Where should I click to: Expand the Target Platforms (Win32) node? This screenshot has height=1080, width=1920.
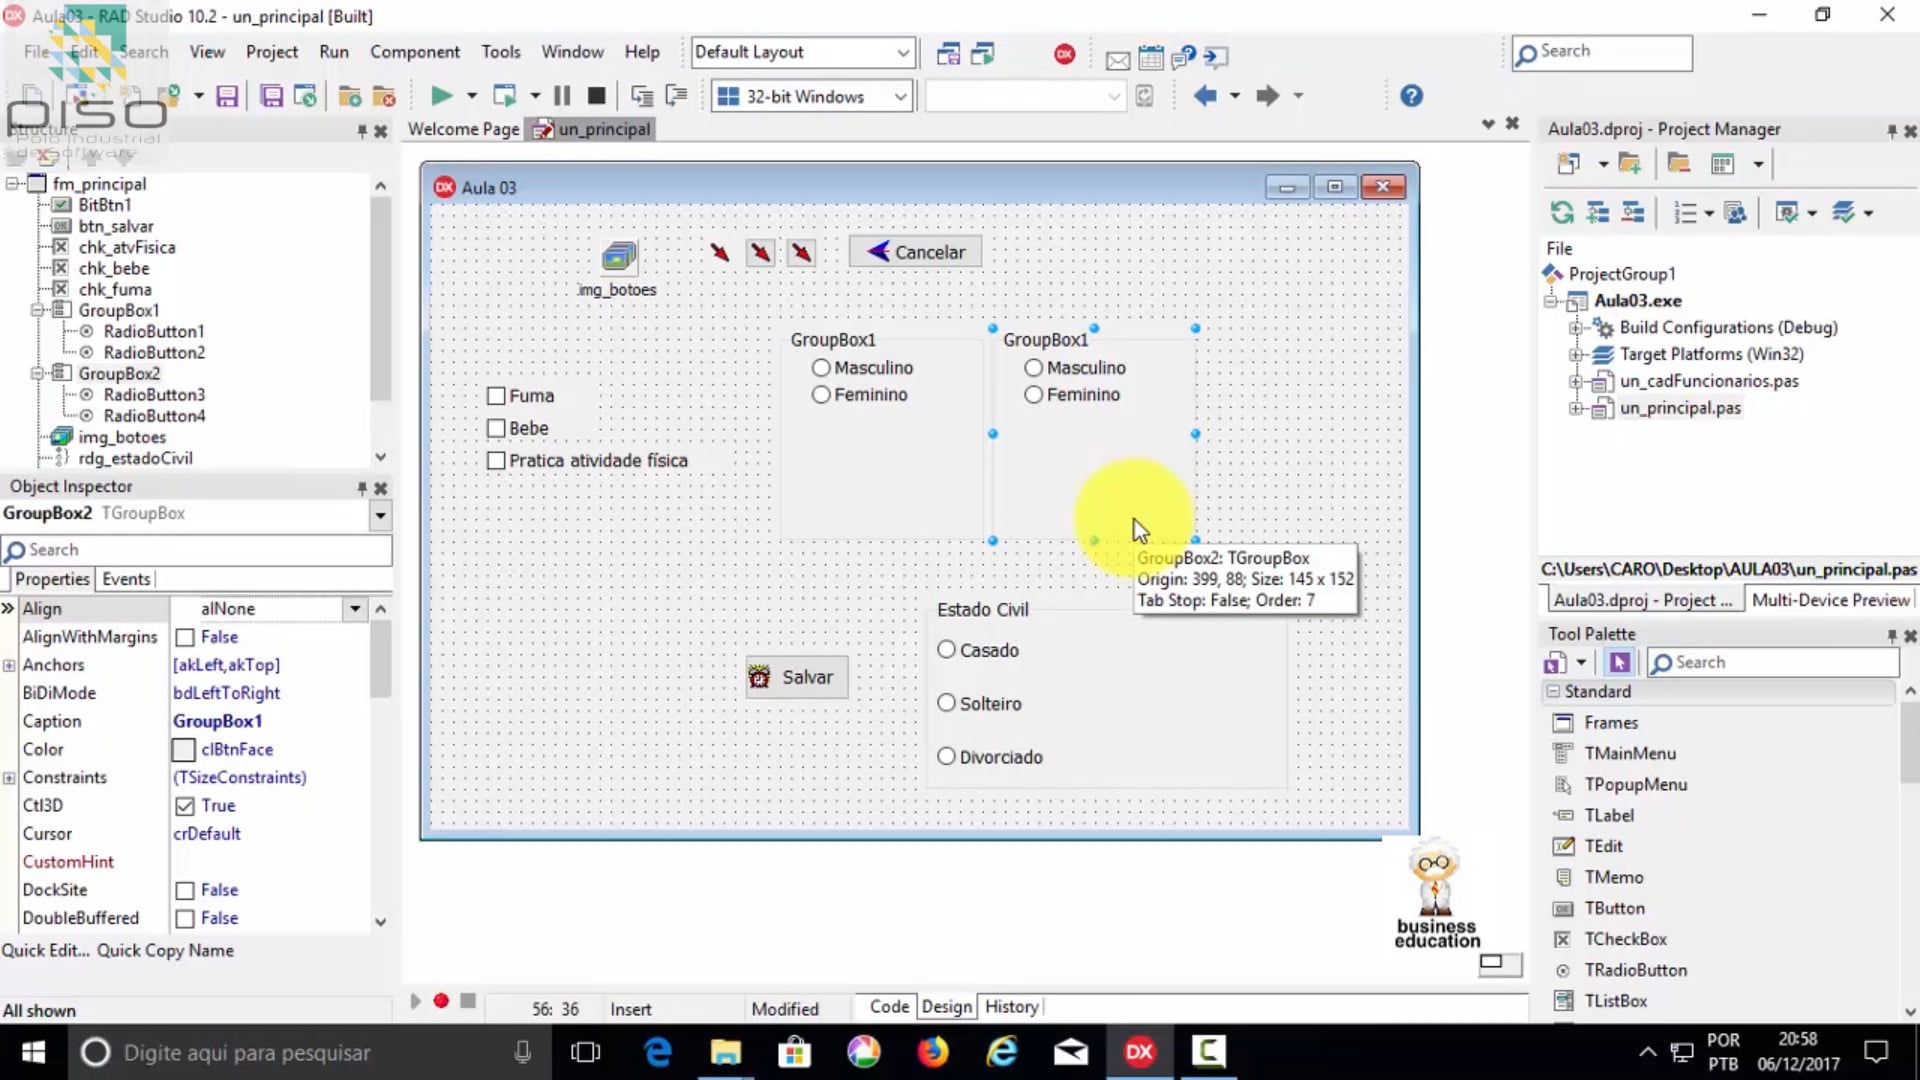tap(1578, 354)
